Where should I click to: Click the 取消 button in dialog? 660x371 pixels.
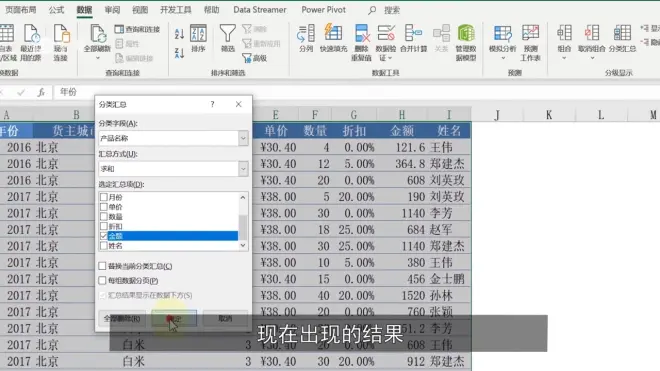[225, 319]
